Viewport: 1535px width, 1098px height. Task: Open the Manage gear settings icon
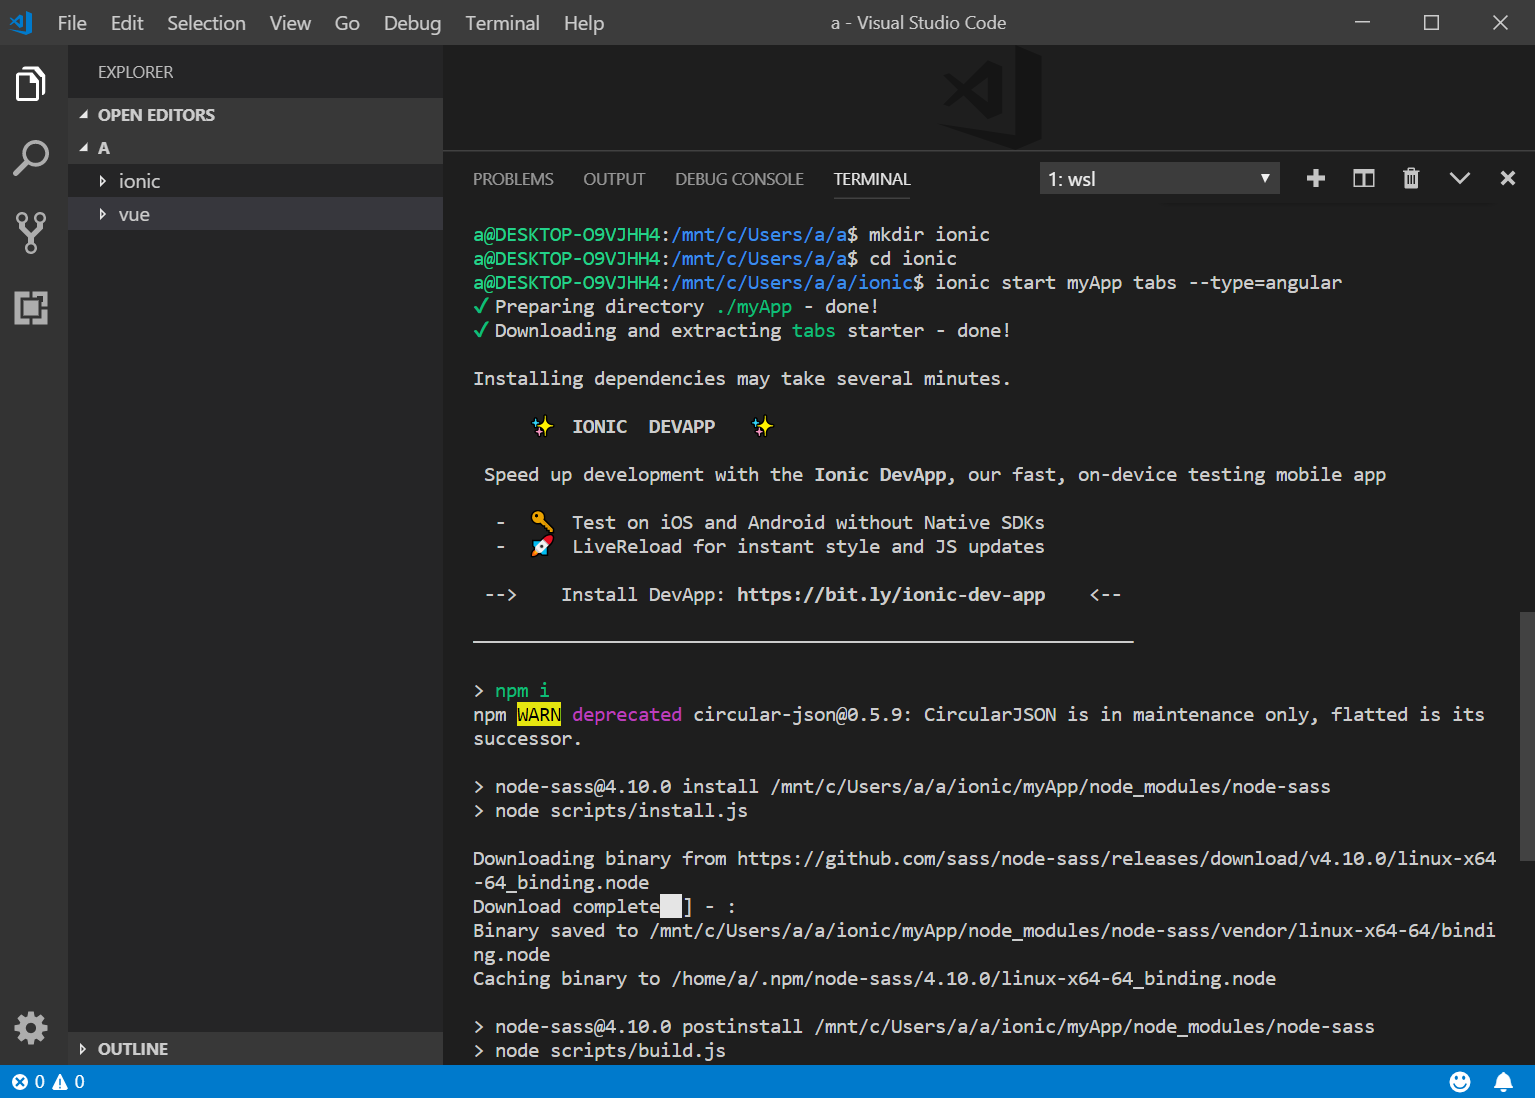[x=31, y=1027]
